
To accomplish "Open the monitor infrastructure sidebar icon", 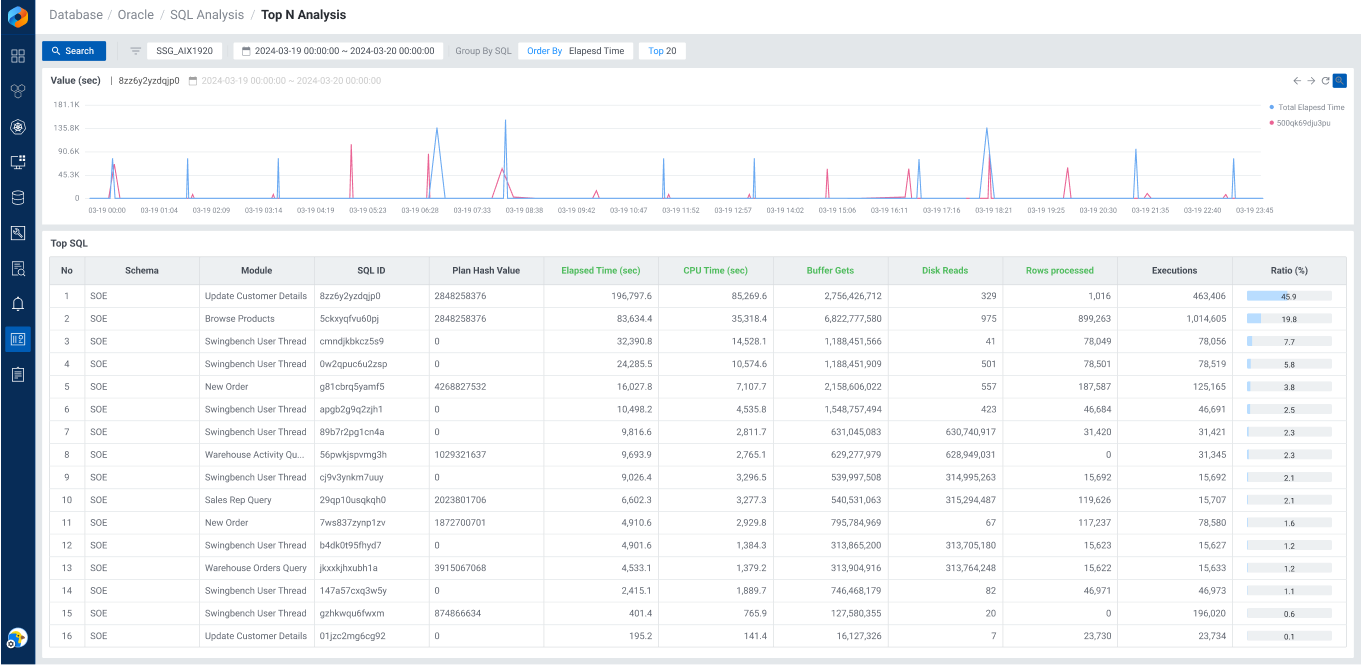I will (x=18, y=162).
